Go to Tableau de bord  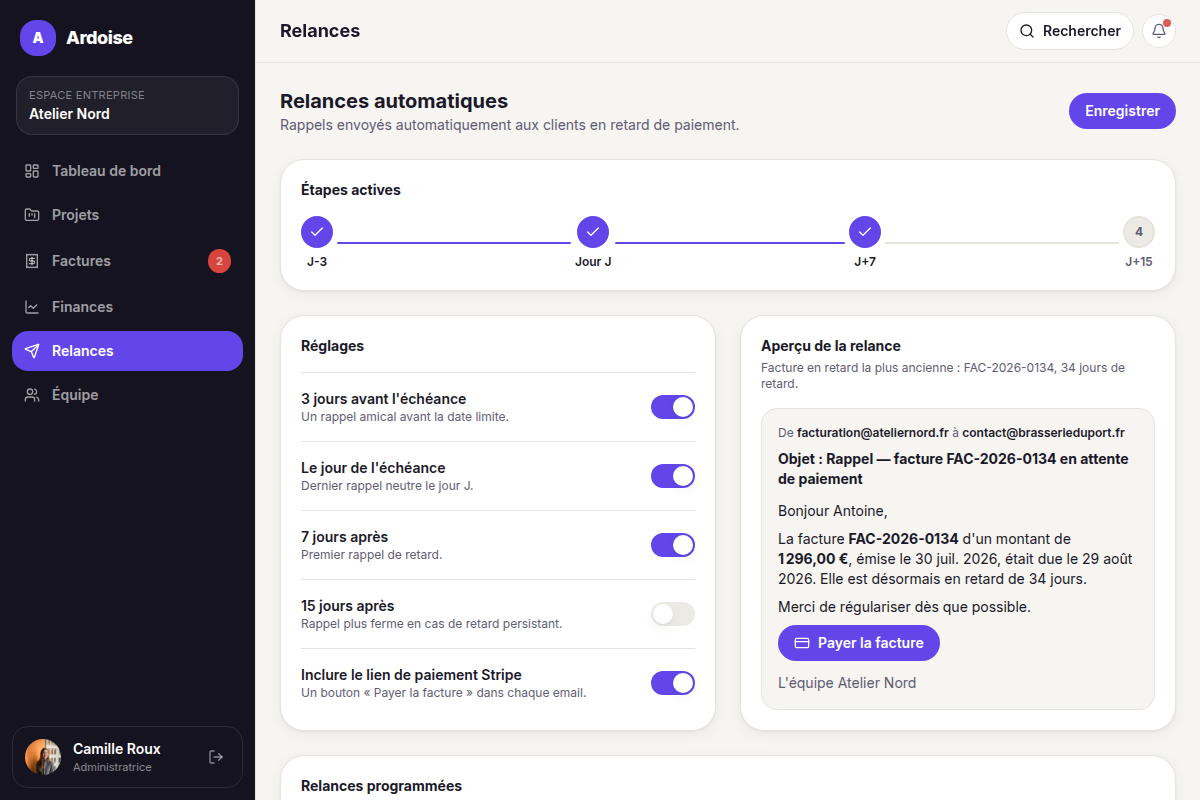pyautogui.click(x=127, y=171)
